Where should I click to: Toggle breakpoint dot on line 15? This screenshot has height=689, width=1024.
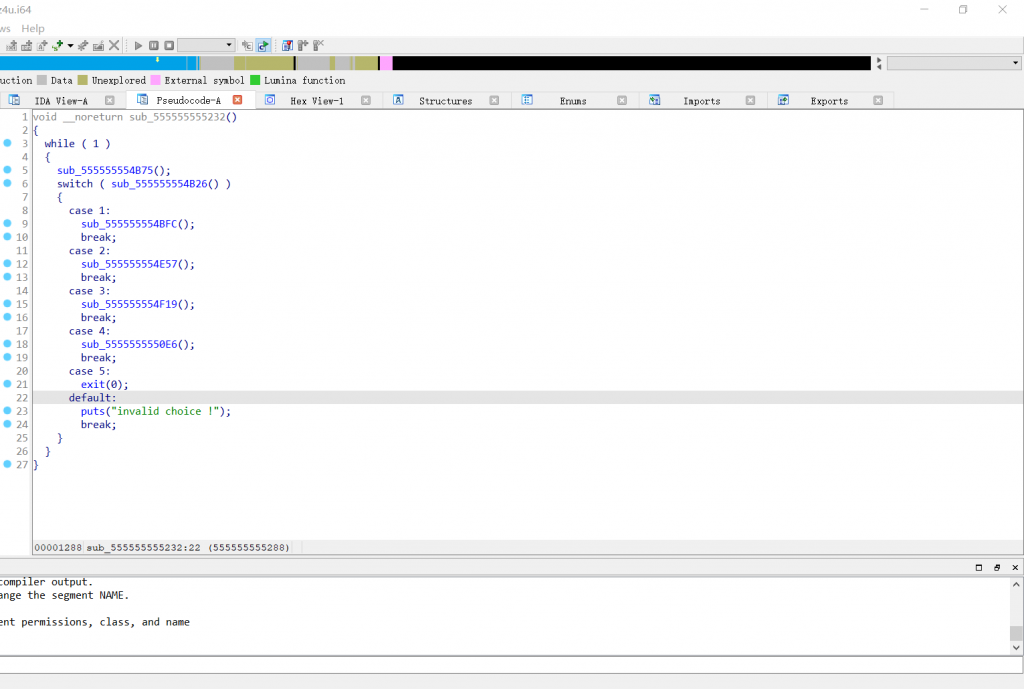pyautogui.click(x=7, y=304)
